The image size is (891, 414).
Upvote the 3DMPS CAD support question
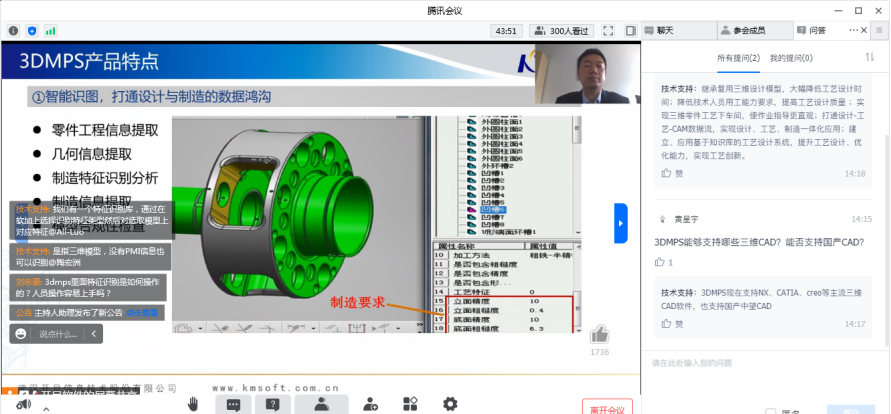pos(660,262)
